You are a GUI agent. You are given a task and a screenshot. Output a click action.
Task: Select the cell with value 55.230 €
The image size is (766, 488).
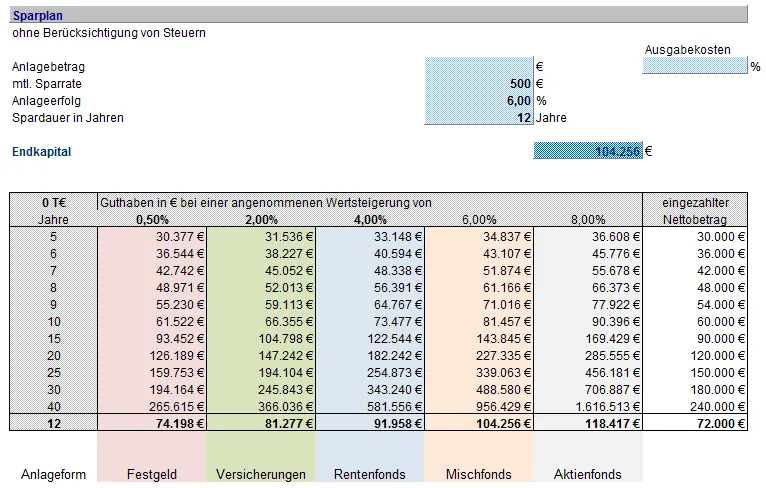pyautogui.click(x=152, y=305)
